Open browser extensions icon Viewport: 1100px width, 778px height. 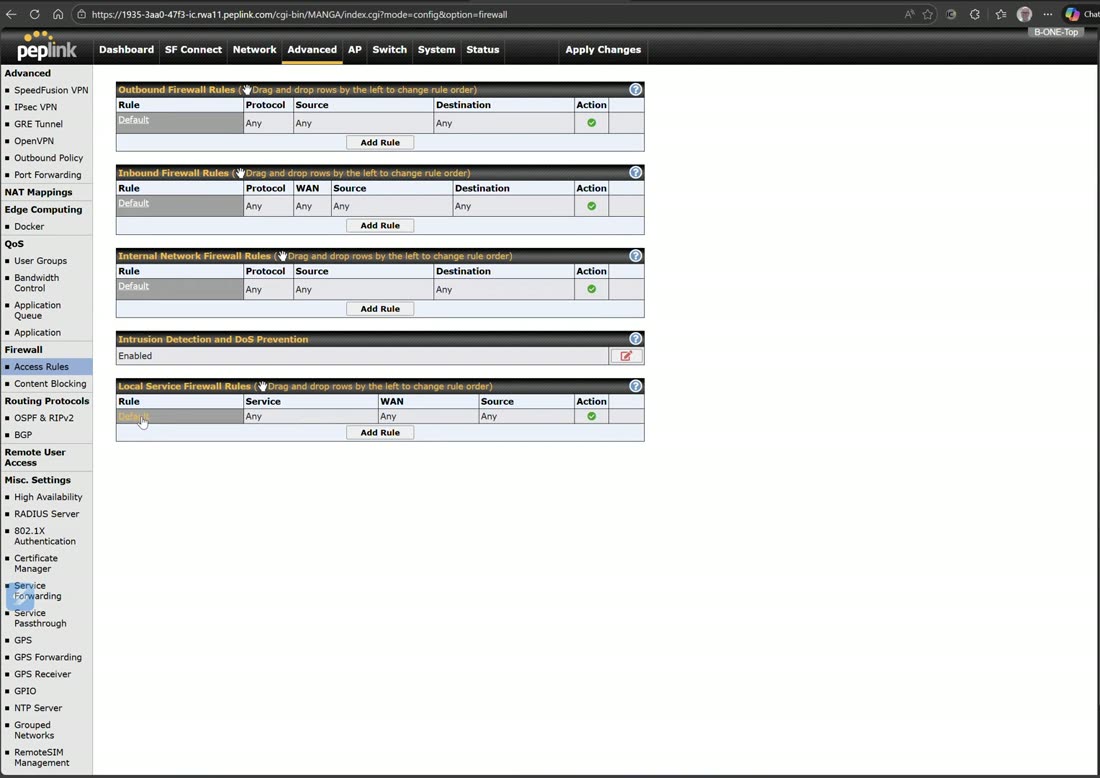click(975, 14)
